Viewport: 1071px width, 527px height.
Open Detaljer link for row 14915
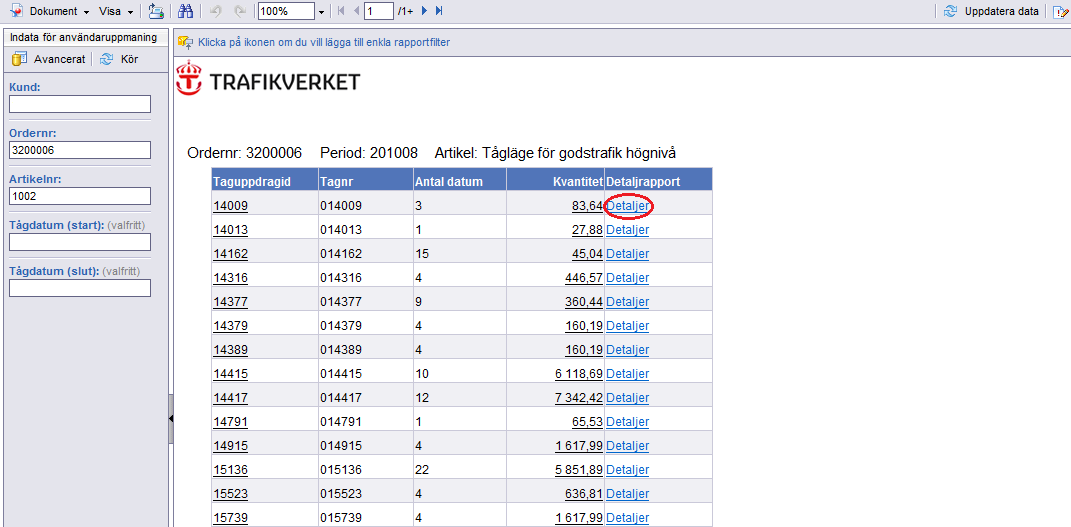[x=628, y=446]
